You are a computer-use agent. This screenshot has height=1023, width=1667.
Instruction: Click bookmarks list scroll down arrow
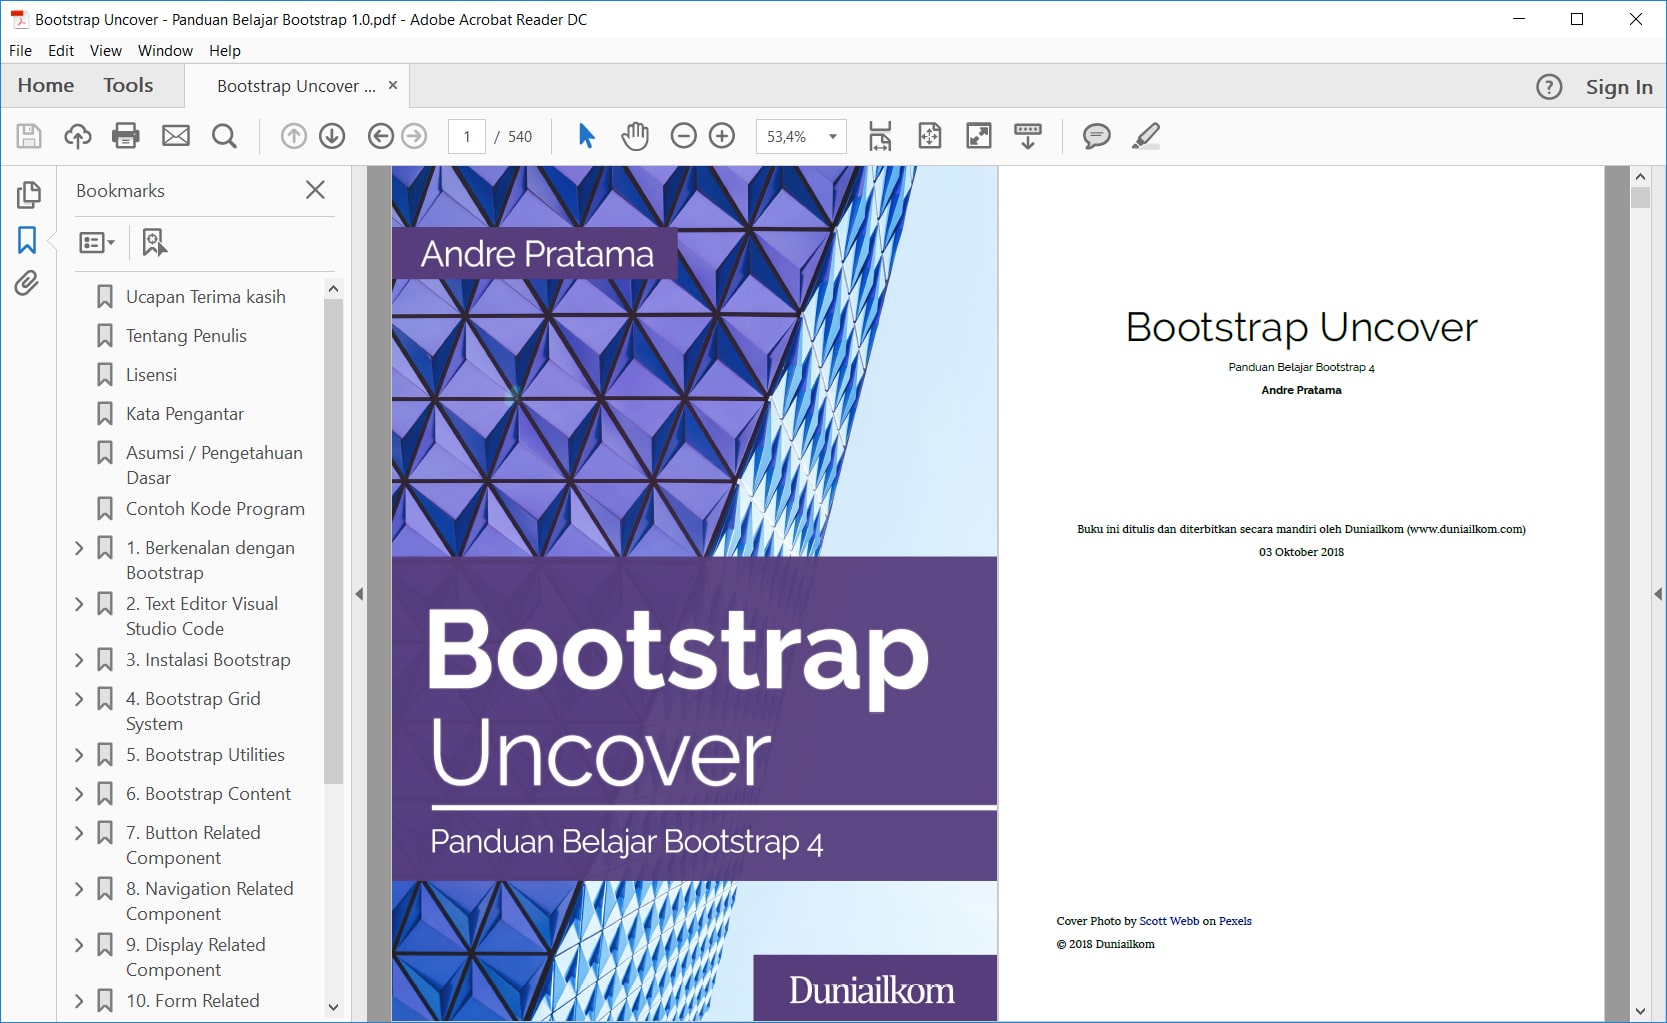pos(333,1007)
